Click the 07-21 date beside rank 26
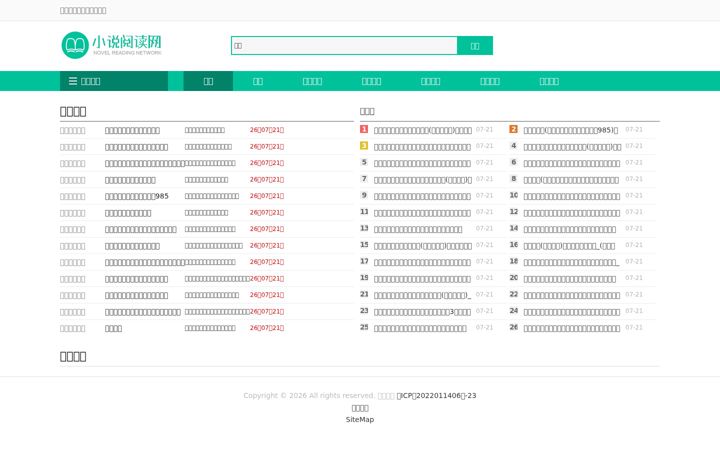Viewport: 720px width, 450px height. click(634, 328)
